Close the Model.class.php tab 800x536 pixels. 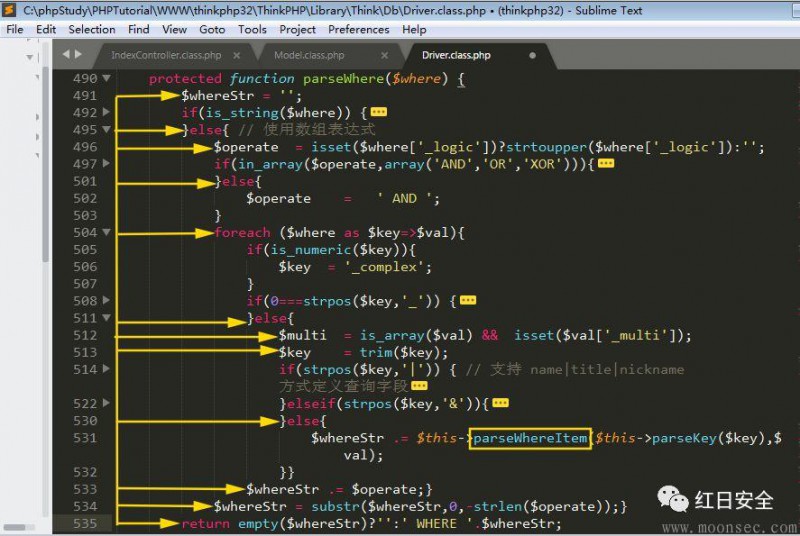click(x=385, y=55)
